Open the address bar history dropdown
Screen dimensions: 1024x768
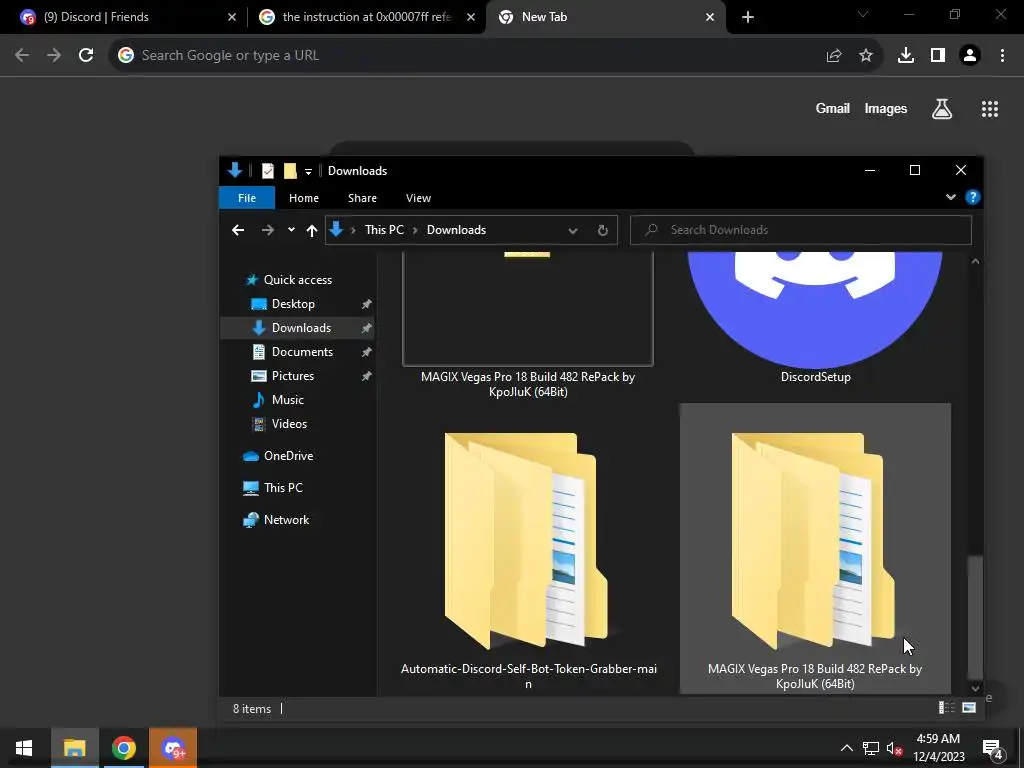(x=573, y=231)
